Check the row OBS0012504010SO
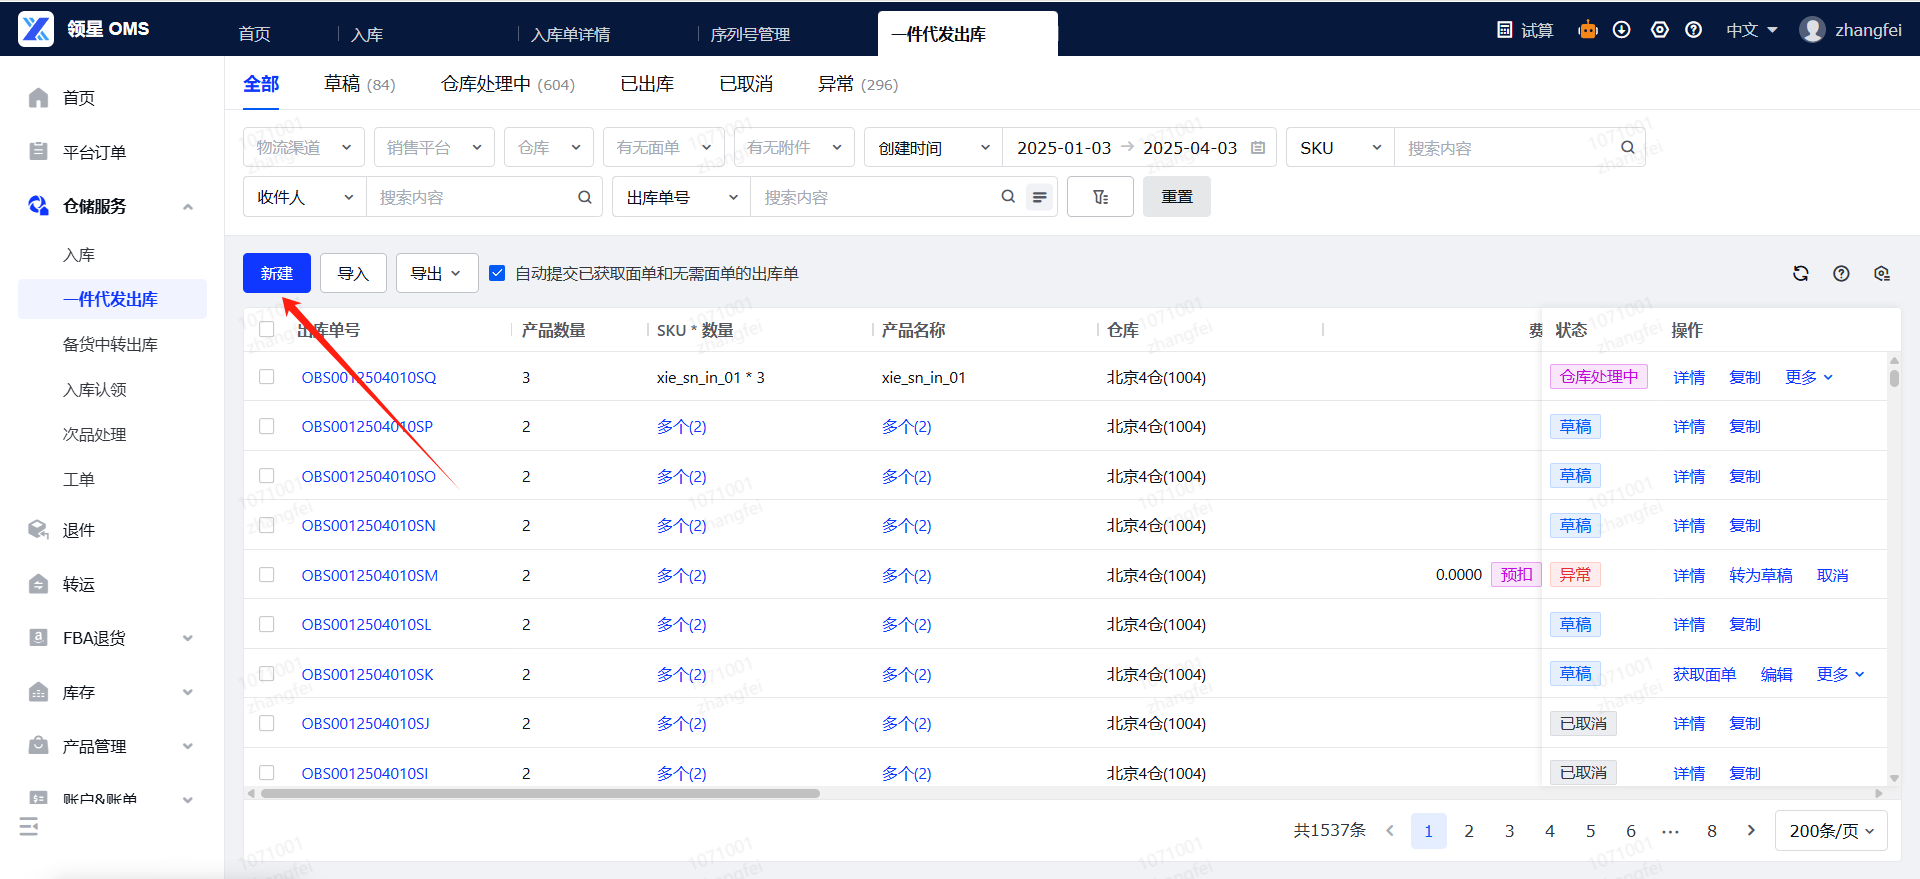The height and width of the screenshot is (879, 1920). pos(266,476)
